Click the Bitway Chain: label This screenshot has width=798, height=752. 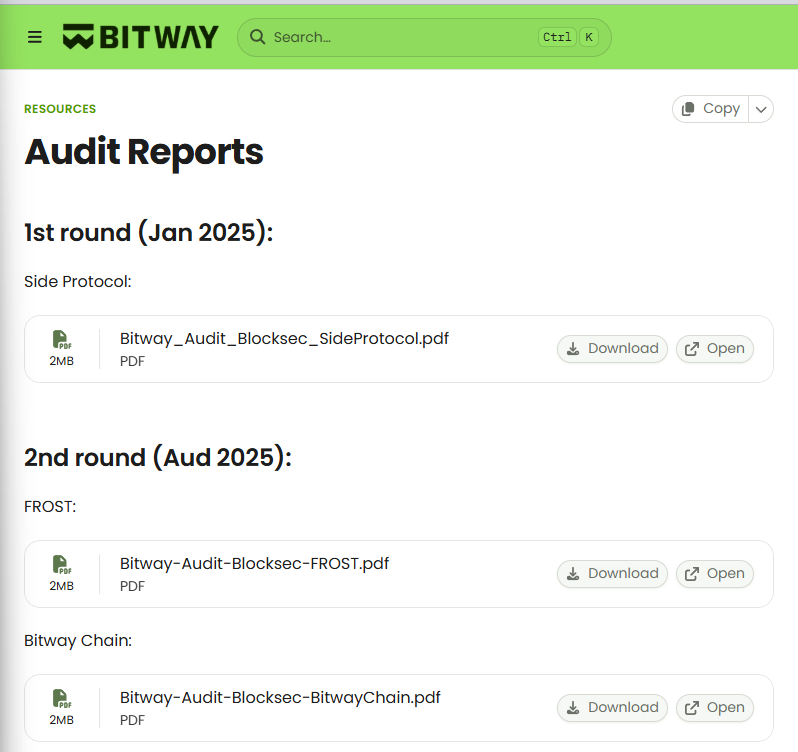[78, 641]
